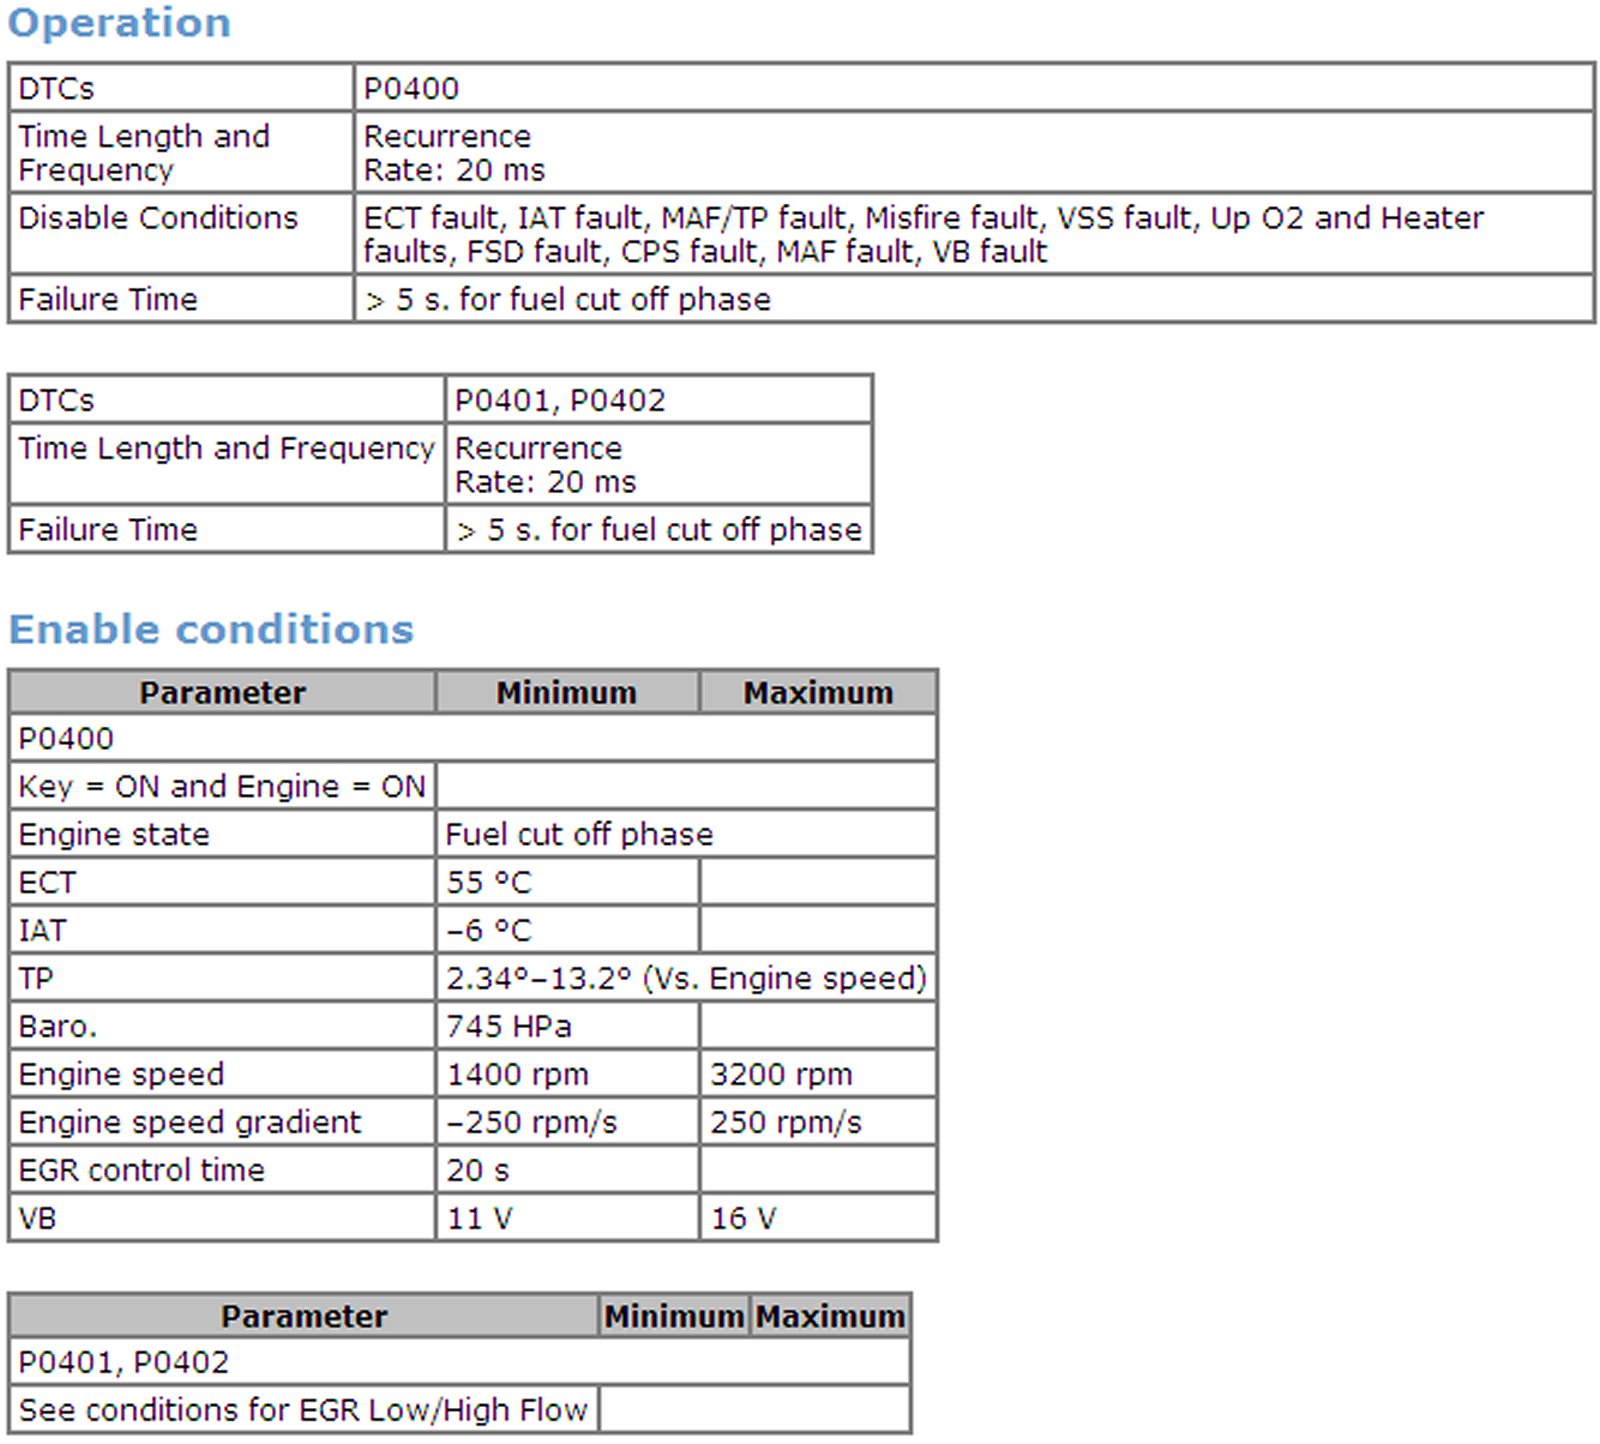
Task: Select the VB maximum value 16 V
Action: point(743,1218)
